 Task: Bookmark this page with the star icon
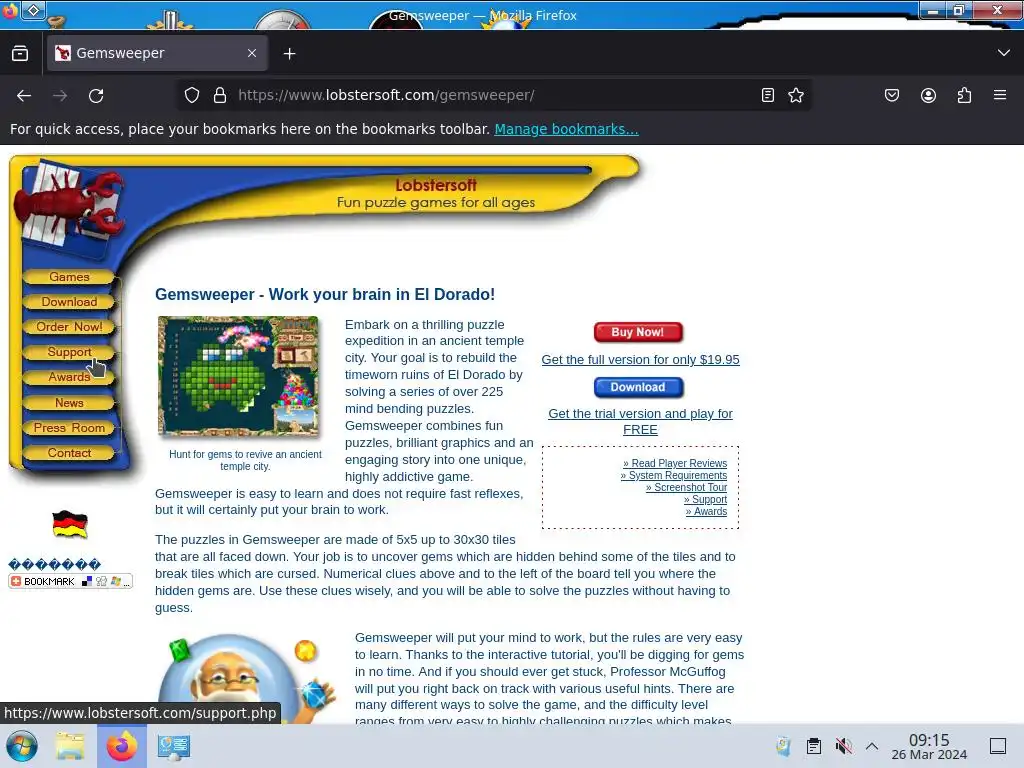tap(796, 95)
